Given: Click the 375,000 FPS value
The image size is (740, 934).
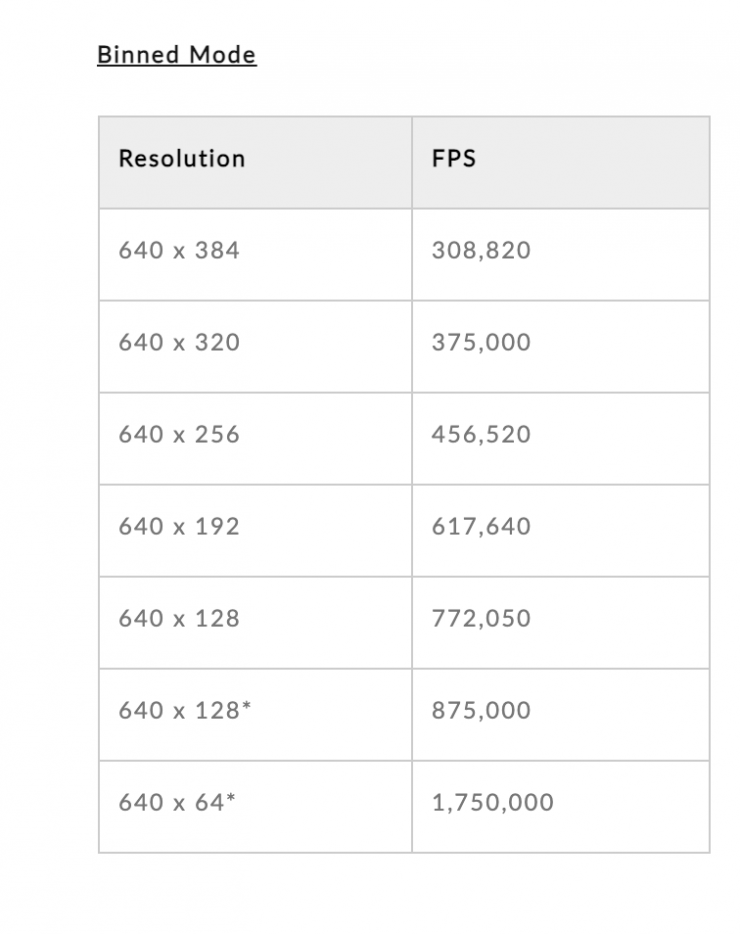Looking at the screenshot, I should point(481,343).
